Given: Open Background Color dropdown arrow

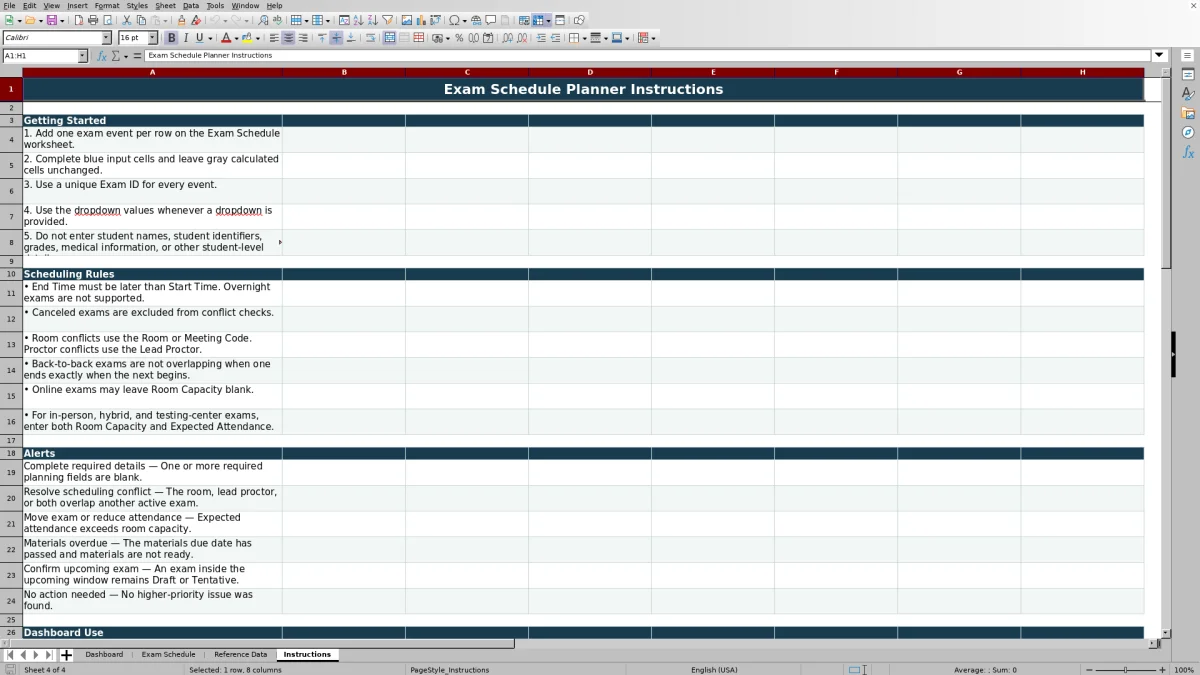Looking at the screenshot, I should 258,38.
